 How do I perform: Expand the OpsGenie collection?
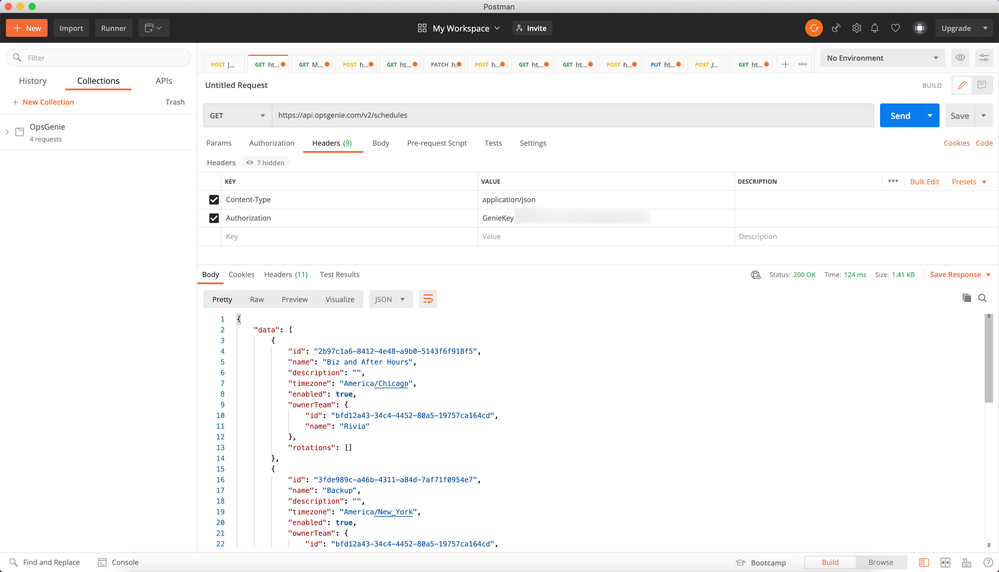tap(7, 132)
